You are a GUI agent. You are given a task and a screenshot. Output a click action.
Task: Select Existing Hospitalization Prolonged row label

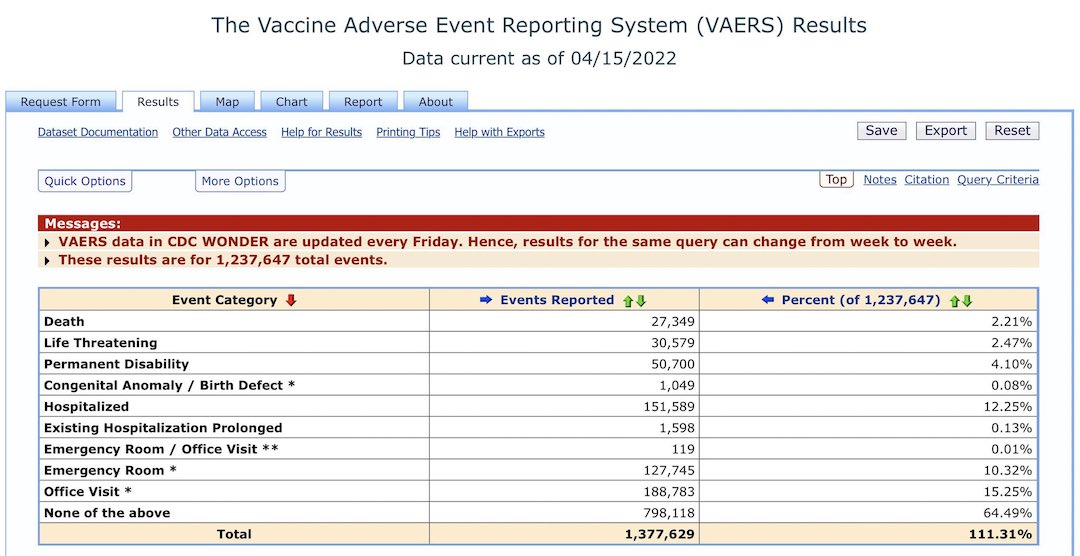163,429
